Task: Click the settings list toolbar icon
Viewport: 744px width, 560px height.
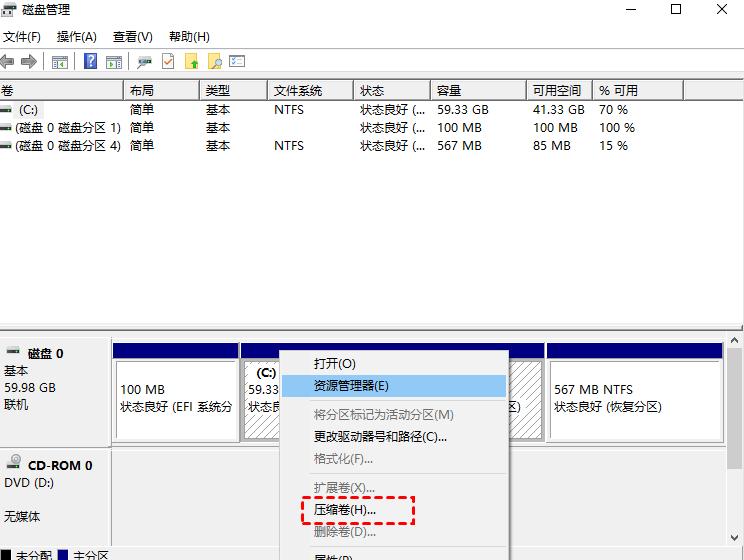Action: (x=237, y=61)
